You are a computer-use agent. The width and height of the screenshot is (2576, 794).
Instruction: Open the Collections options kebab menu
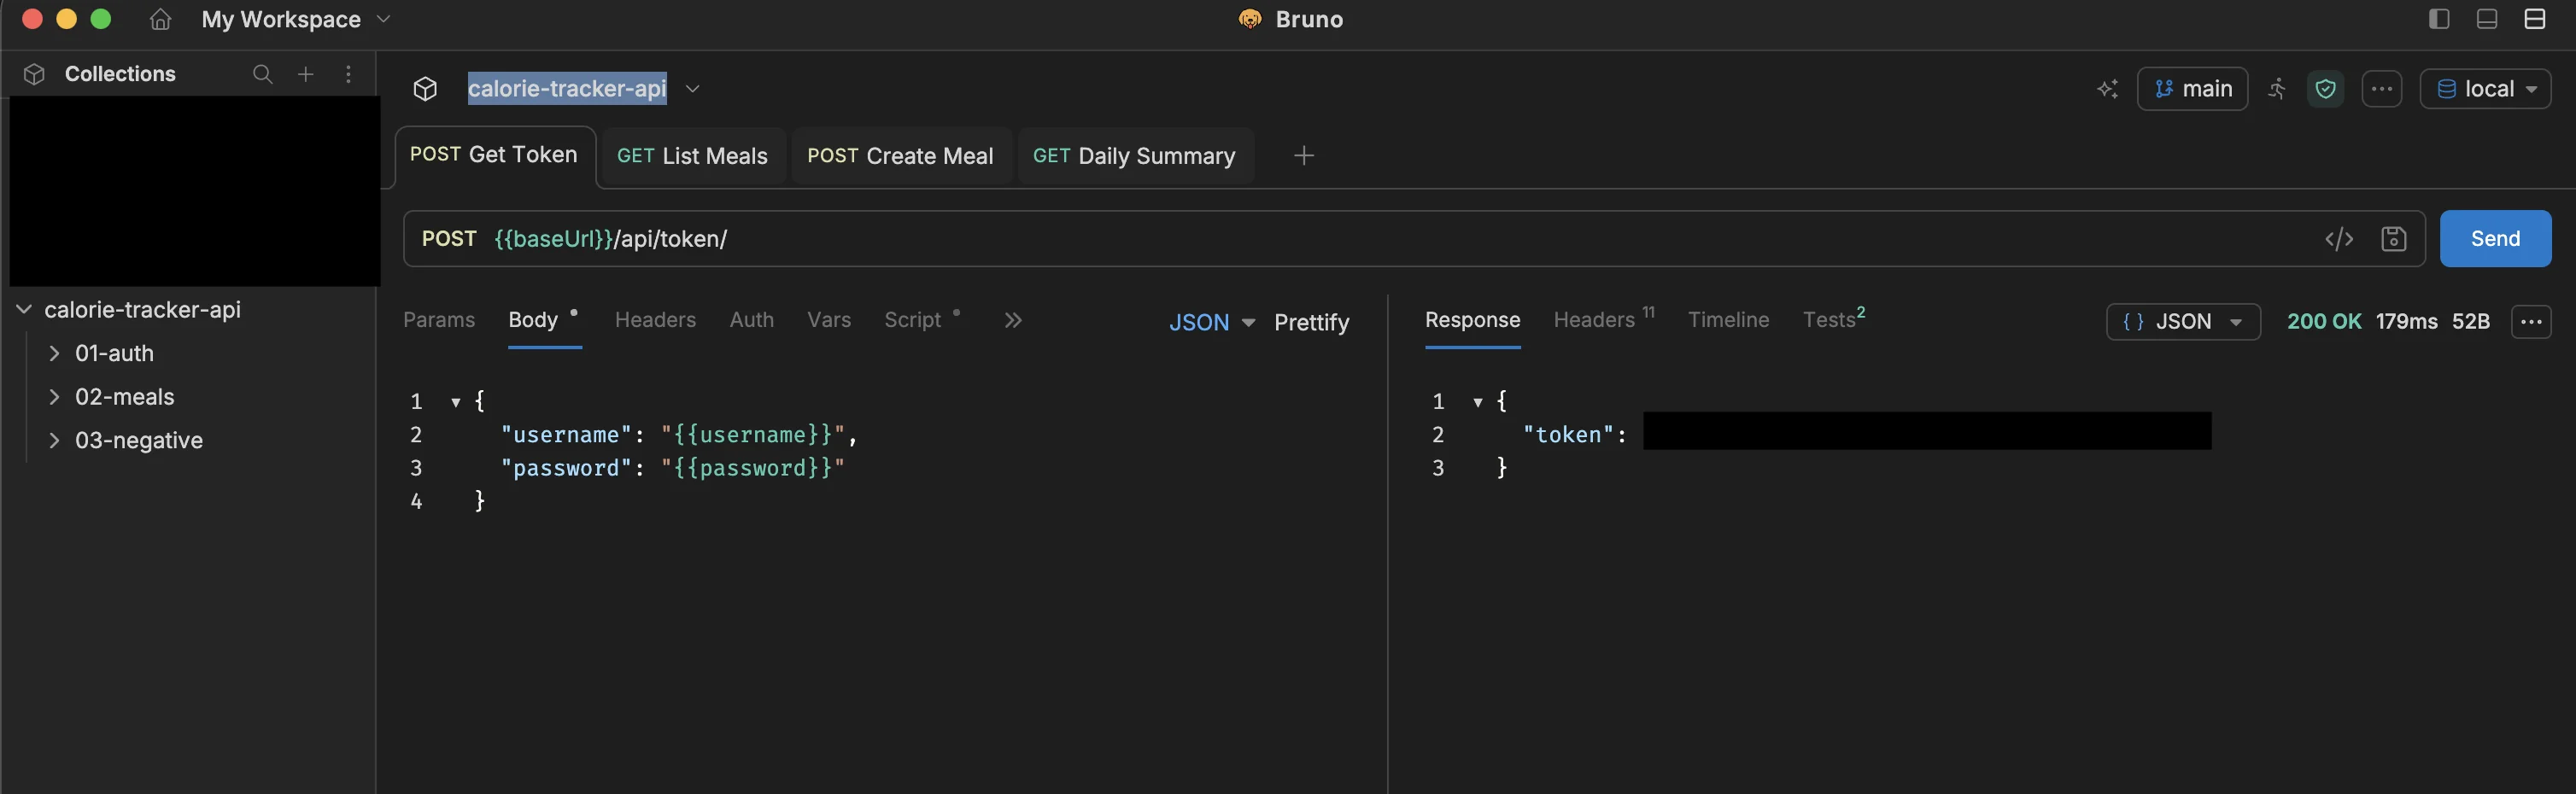(x=348, y=74)
